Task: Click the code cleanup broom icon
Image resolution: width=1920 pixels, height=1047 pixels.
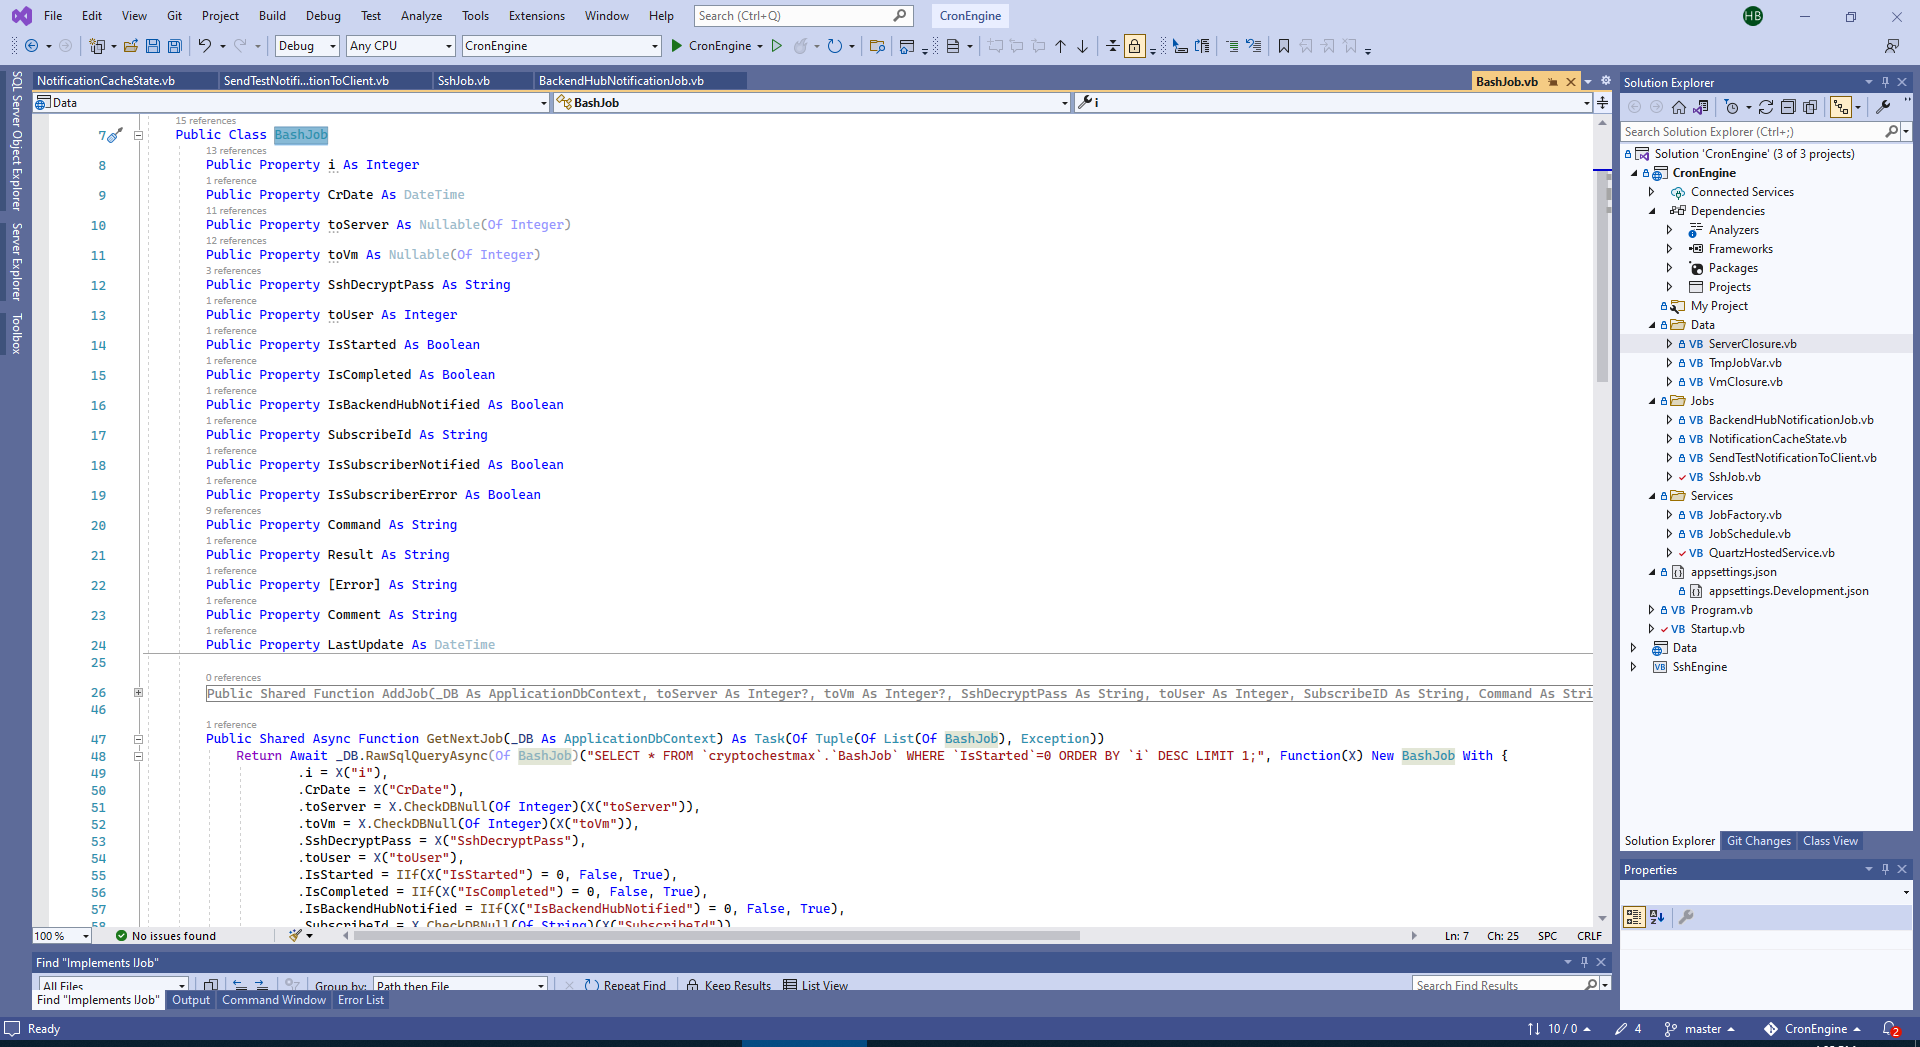Action: (295, 936)
